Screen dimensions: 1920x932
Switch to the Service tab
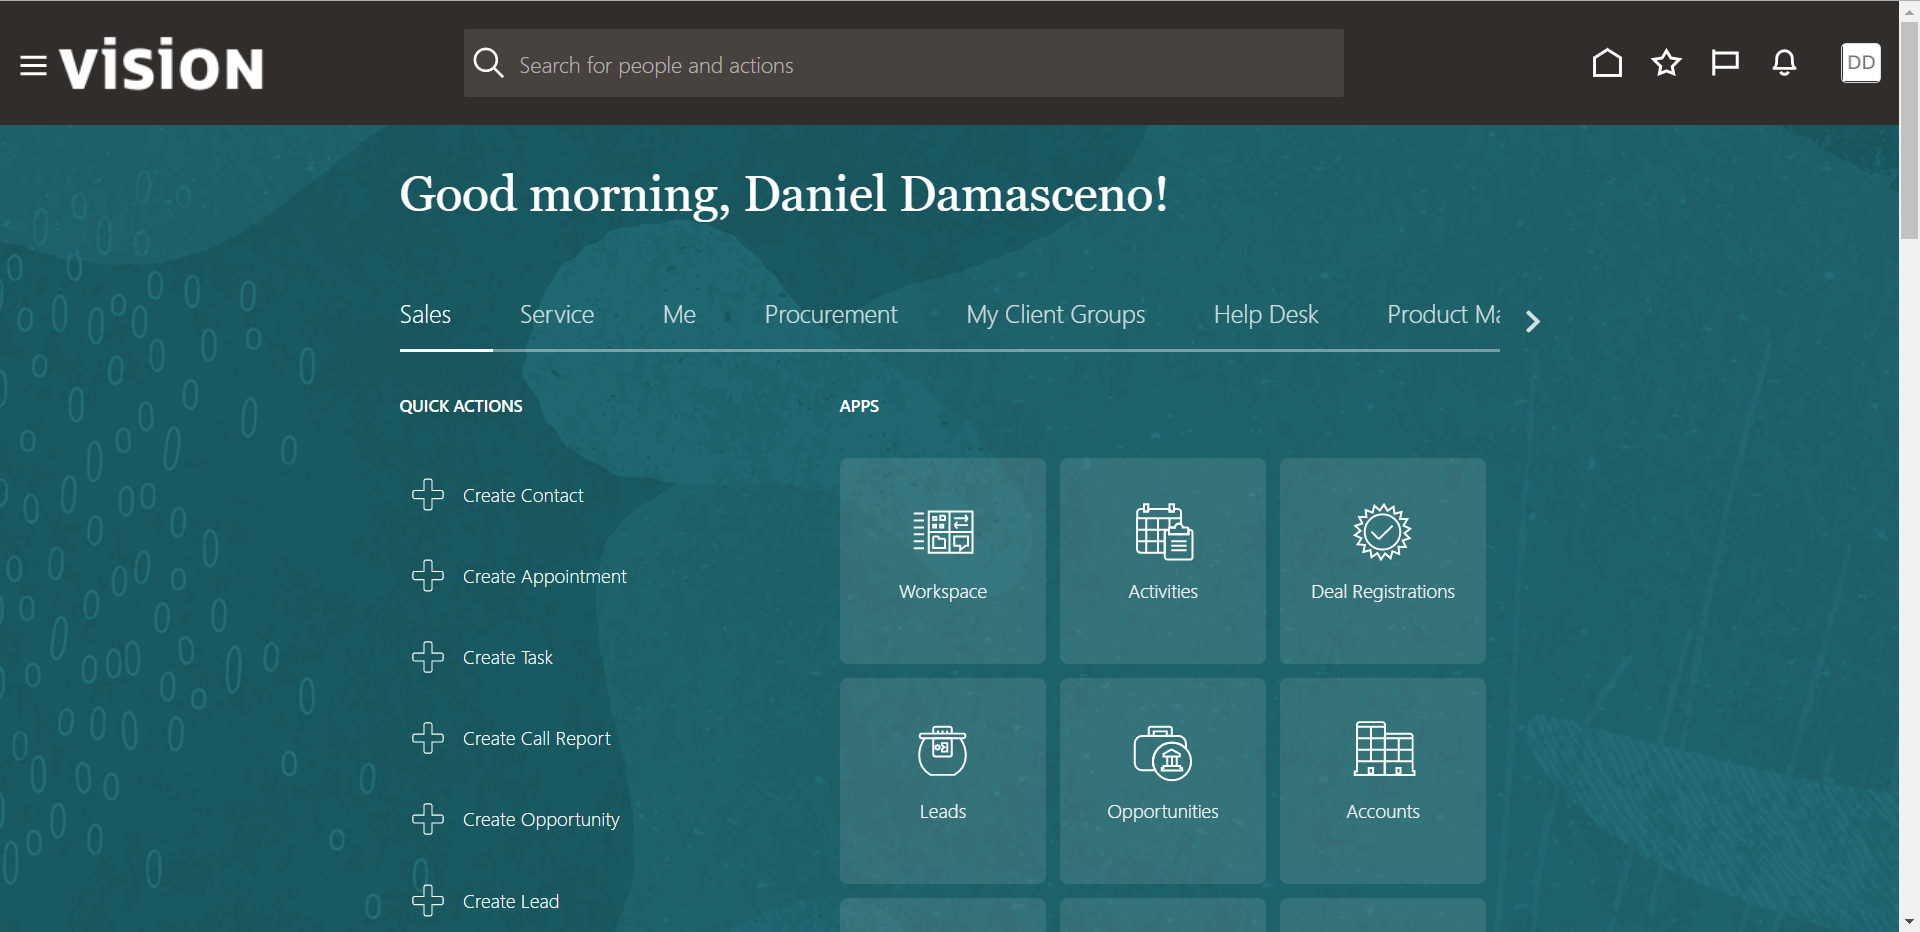(557, 315)
